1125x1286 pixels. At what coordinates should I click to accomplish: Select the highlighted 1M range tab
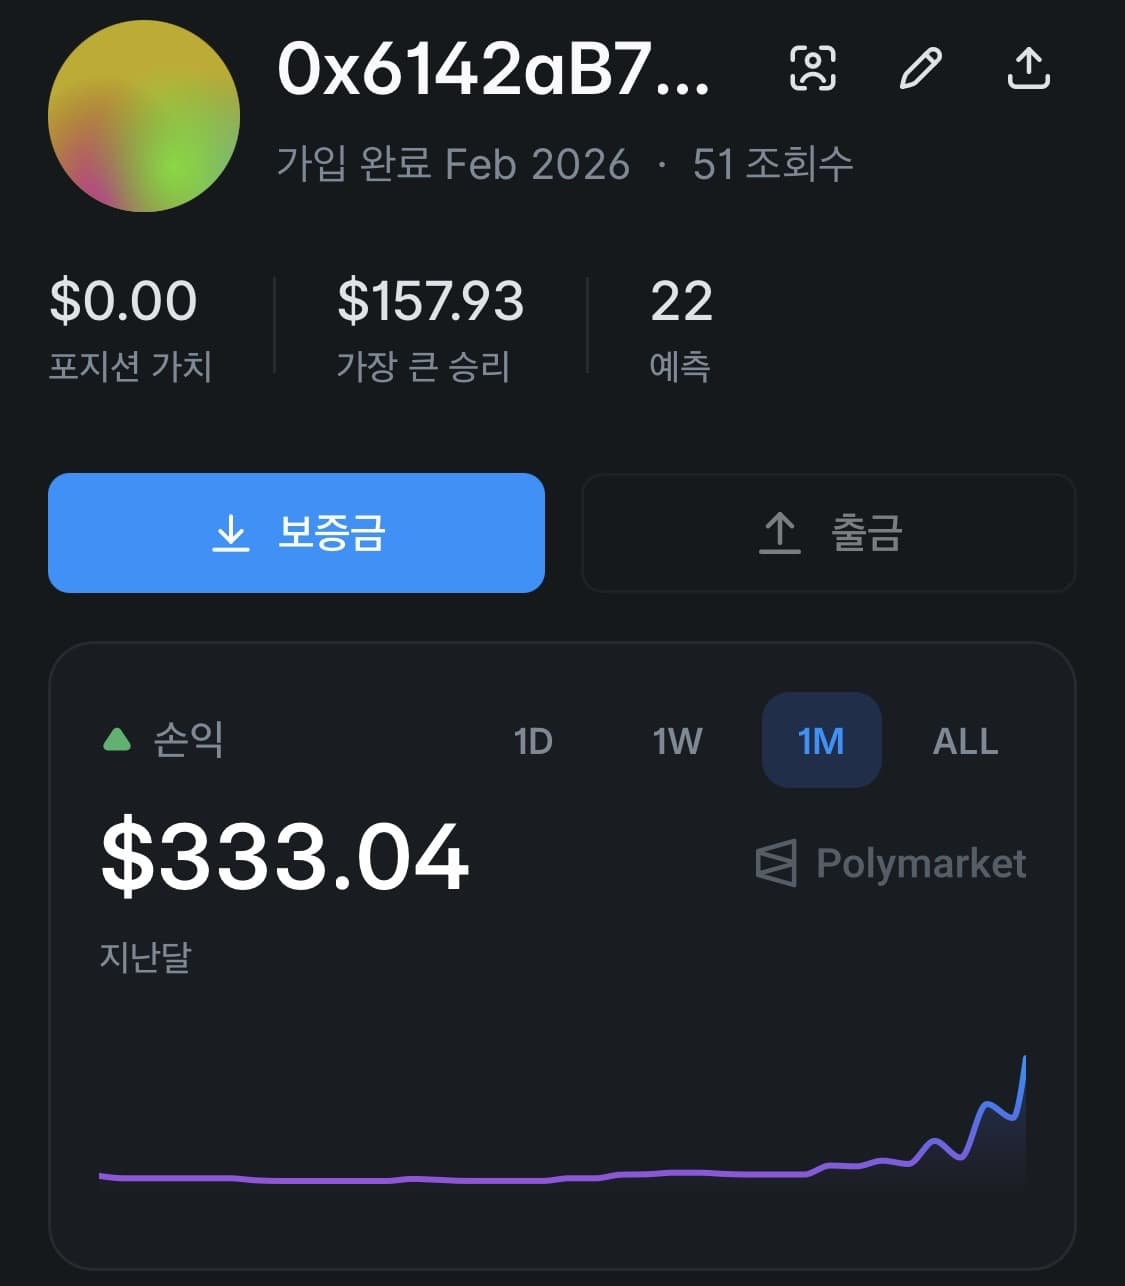pyautogui.click(x=821, y=741)
